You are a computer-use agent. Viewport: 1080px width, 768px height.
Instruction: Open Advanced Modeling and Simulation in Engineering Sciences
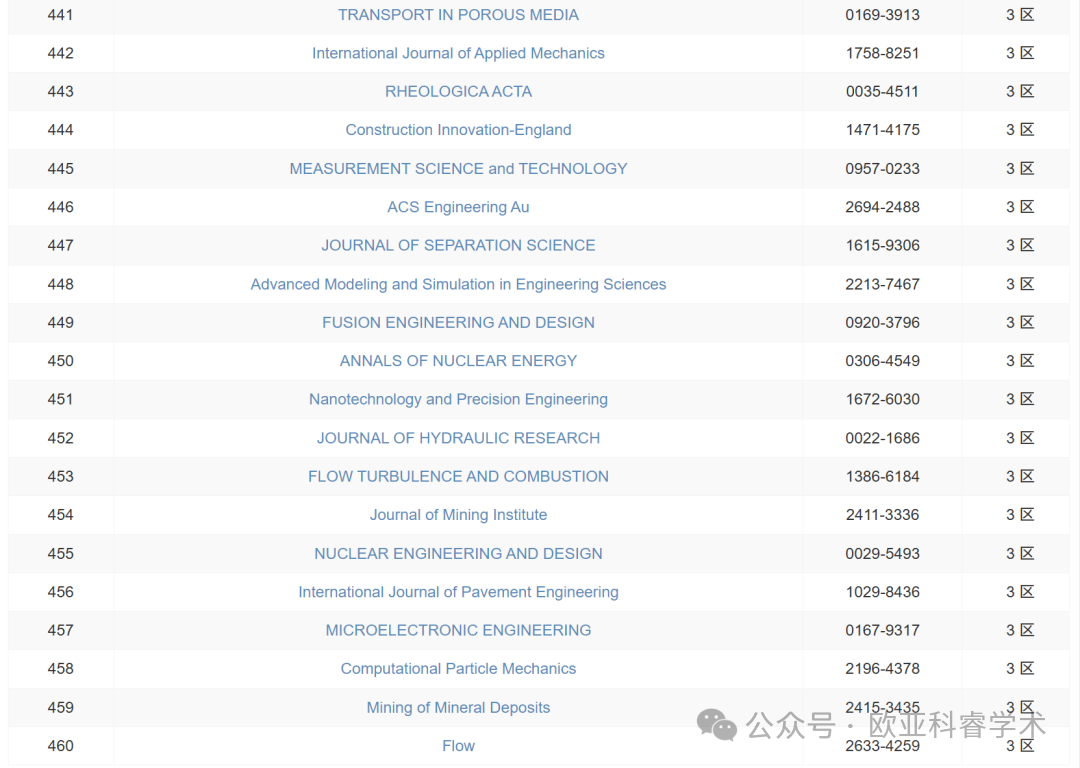coord(458,284)
